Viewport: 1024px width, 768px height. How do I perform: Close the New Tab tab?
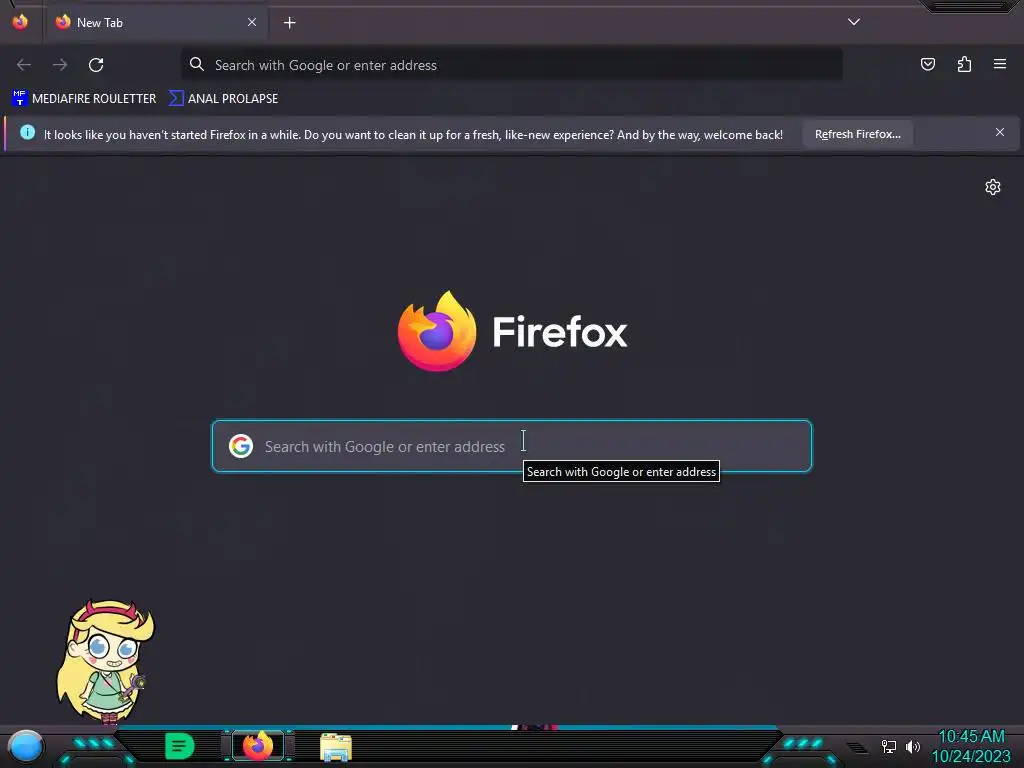pyautogui.click(x=251, y=22)
